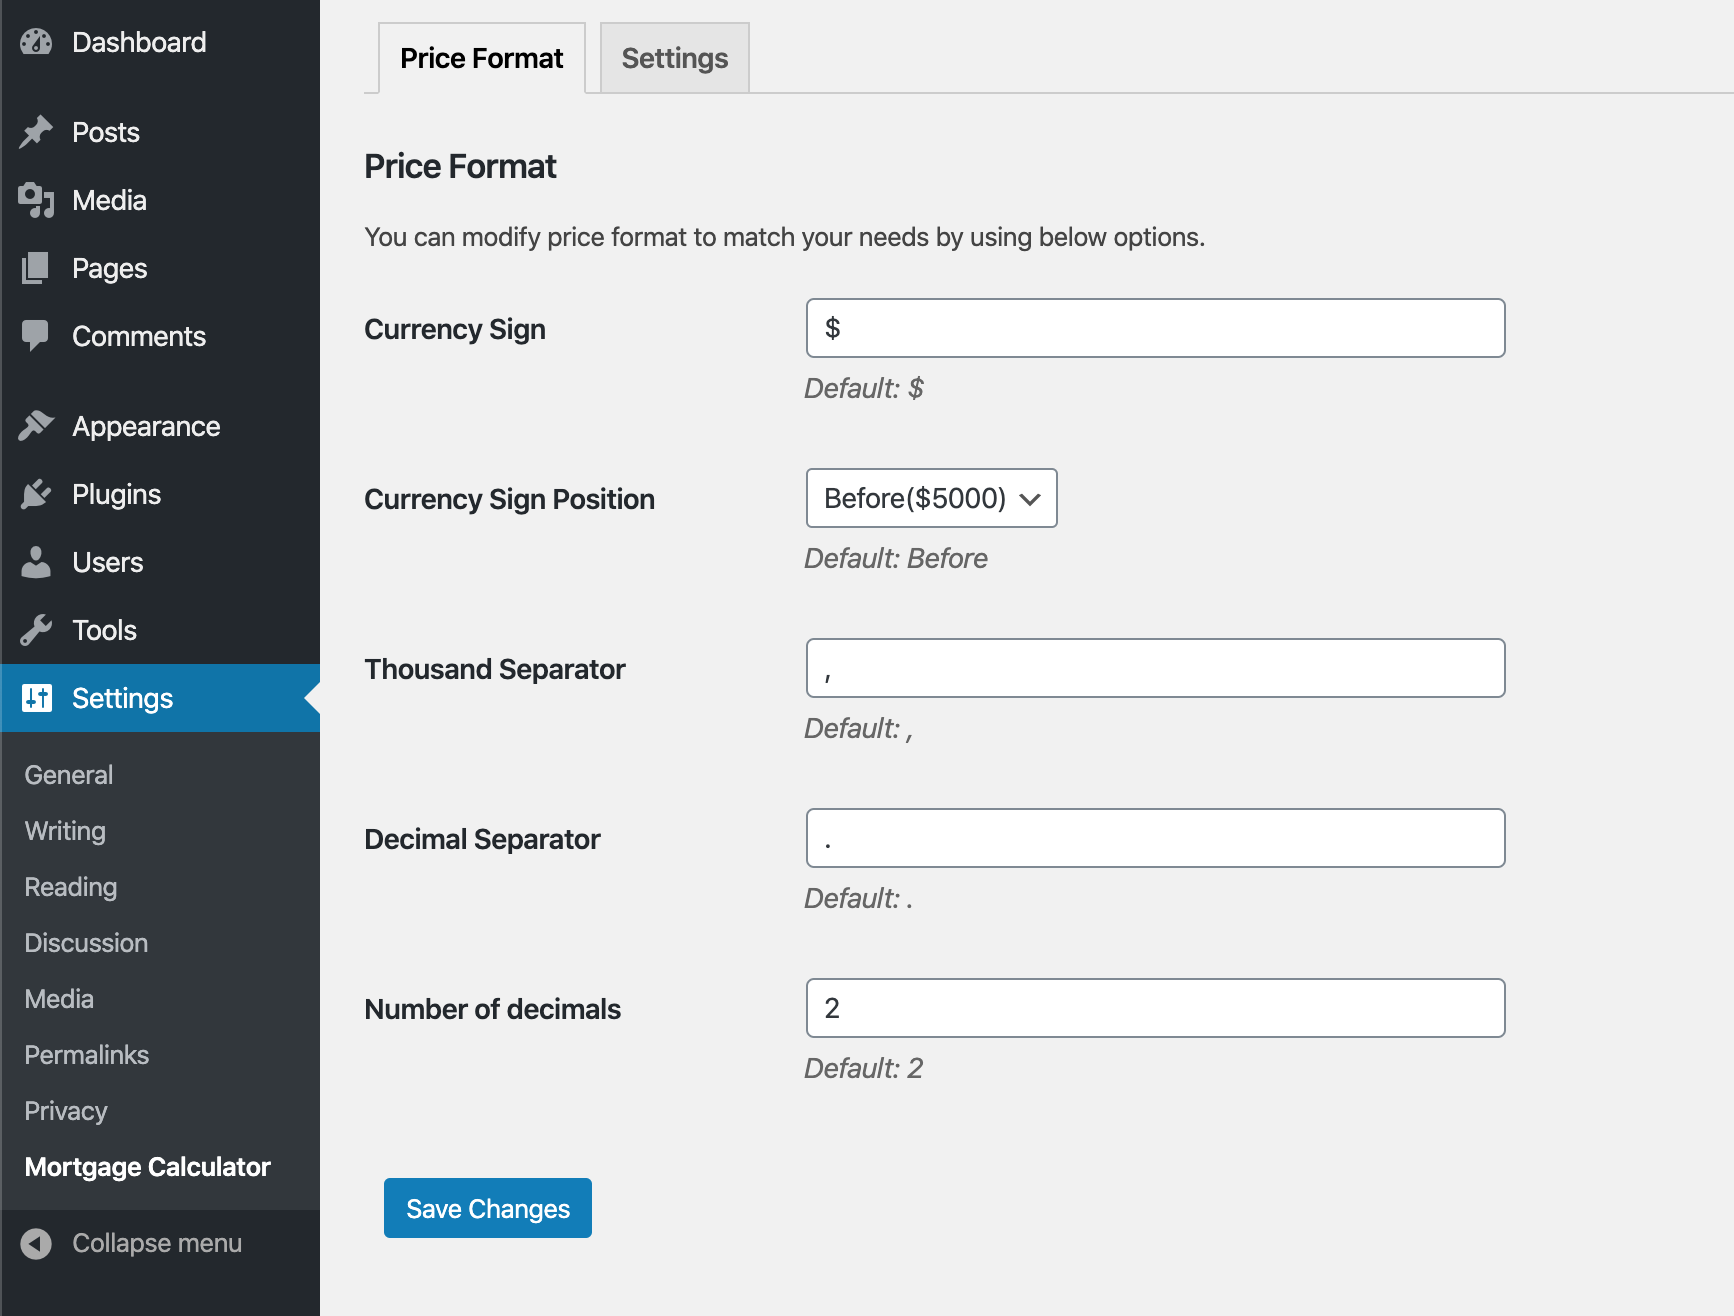Viewport: 1734px width, 1316px height.
Task: Click the Appearance paintbrush icon
Action: (x=36, y=426)
